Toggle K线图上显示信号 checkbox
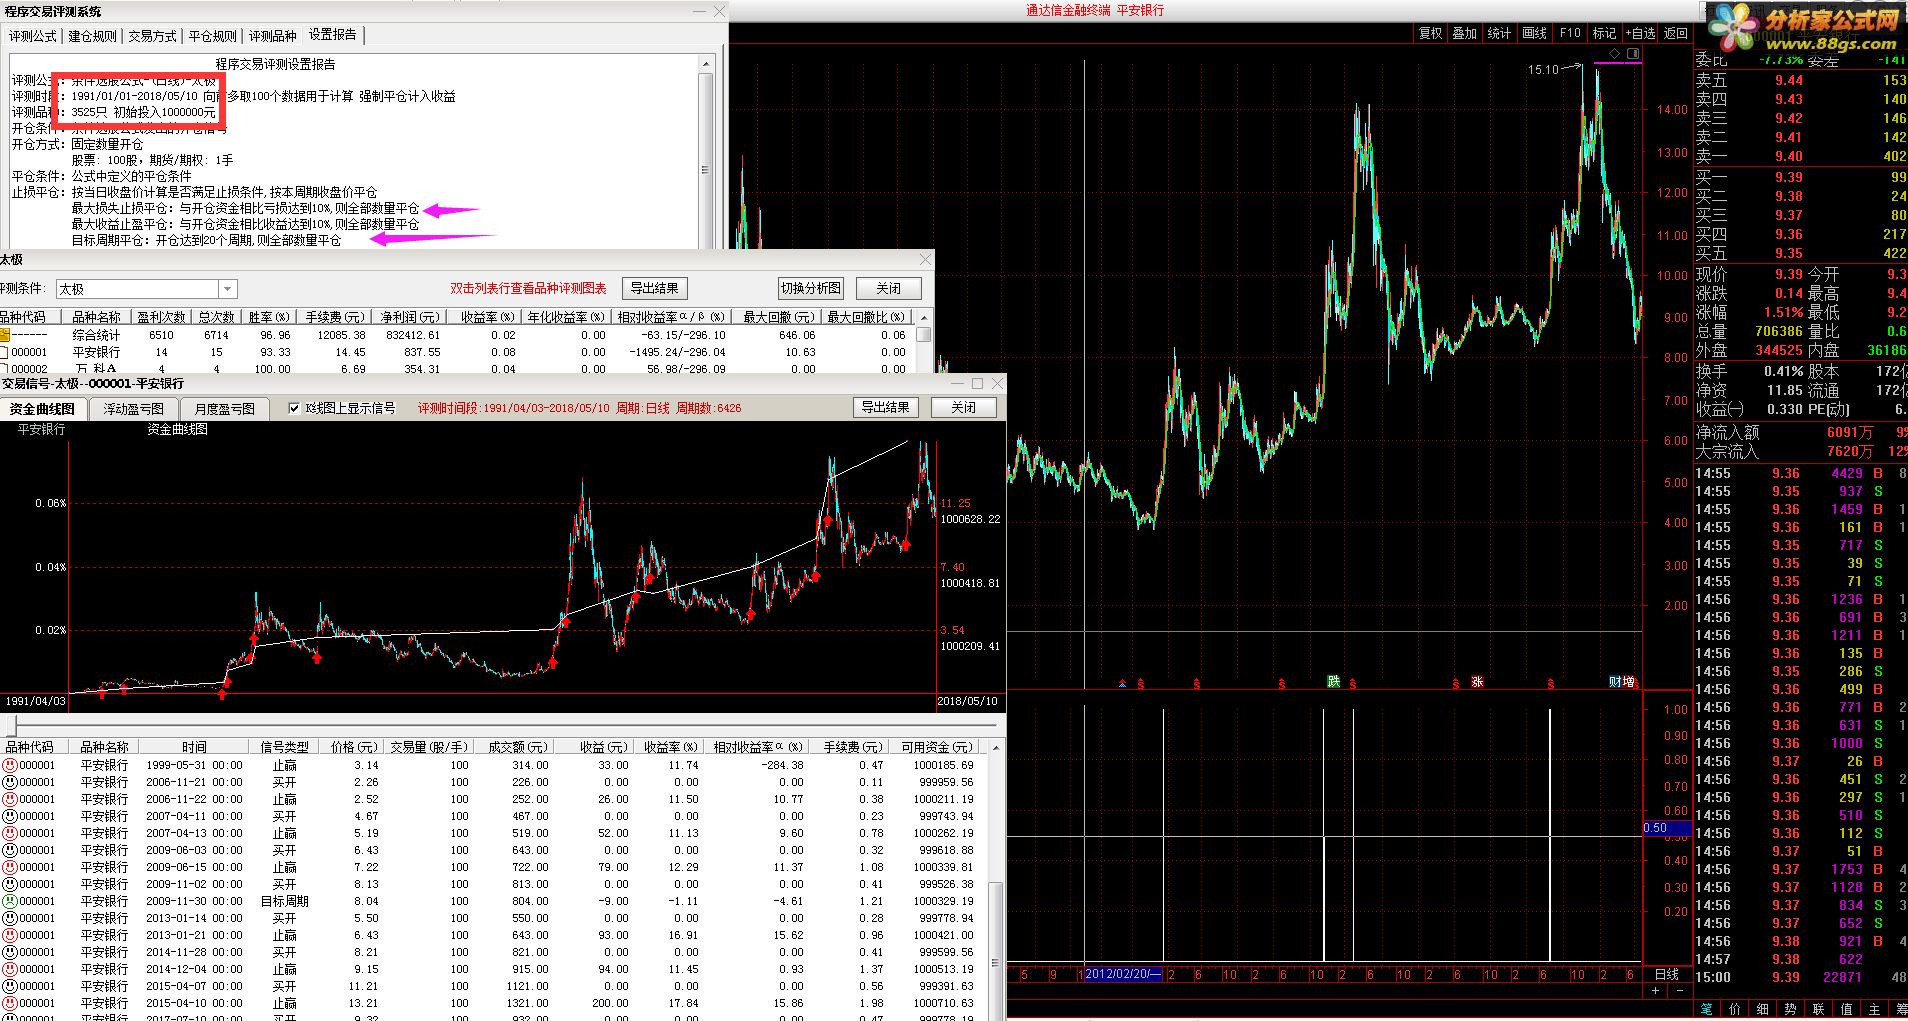 [x=294, y=408]
